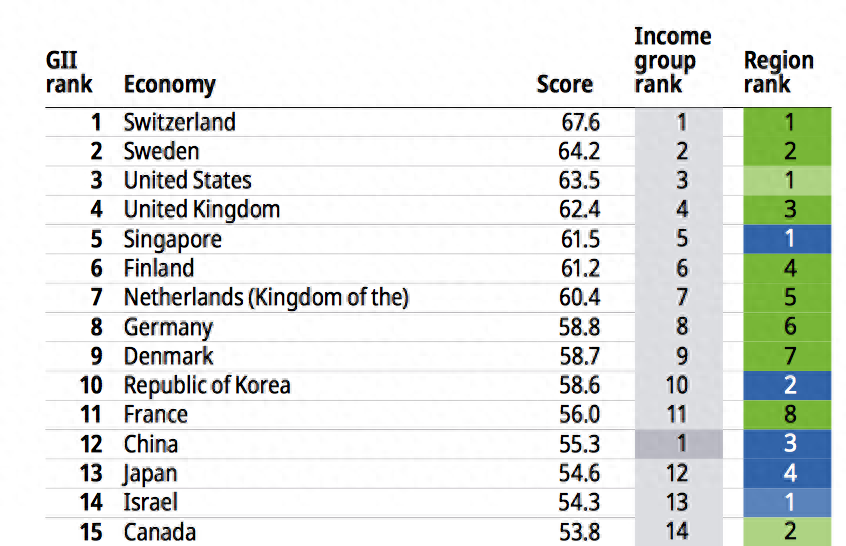Image resolution: width=846 pixels, height=546 pixels.
Task: Click Singapore's blue region rank cell
Action: (x=788, y=240)
